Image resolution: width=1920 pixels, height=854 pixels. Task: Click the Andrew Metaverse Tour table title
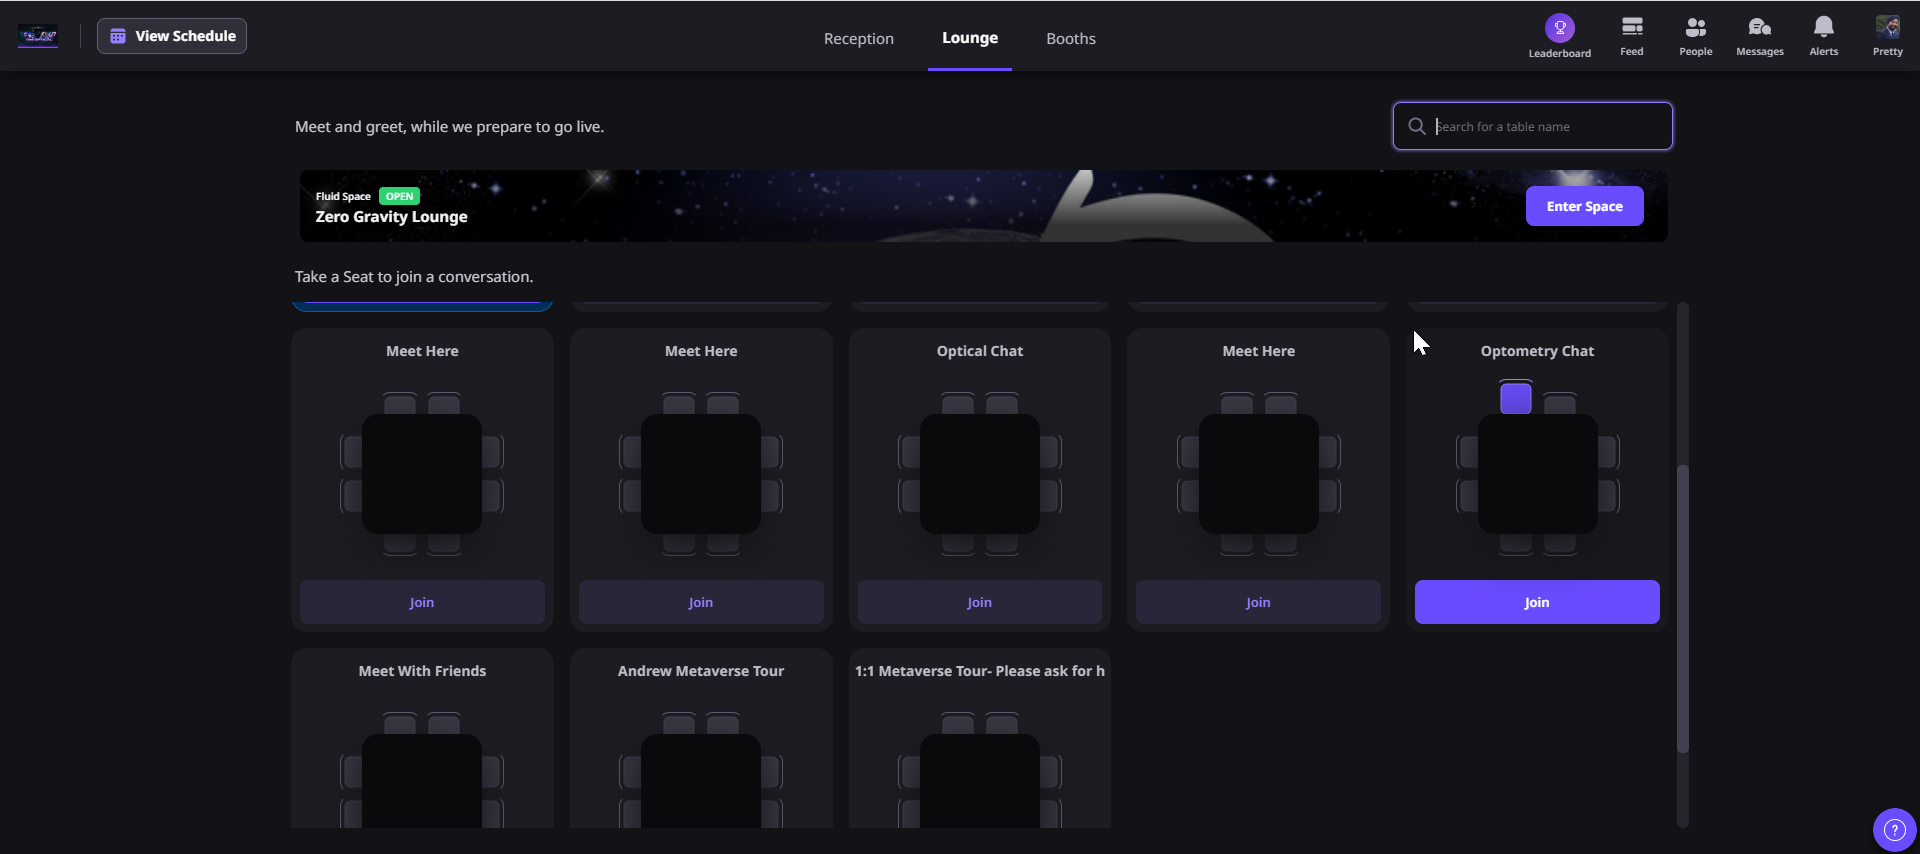click(x=701, y=671)
